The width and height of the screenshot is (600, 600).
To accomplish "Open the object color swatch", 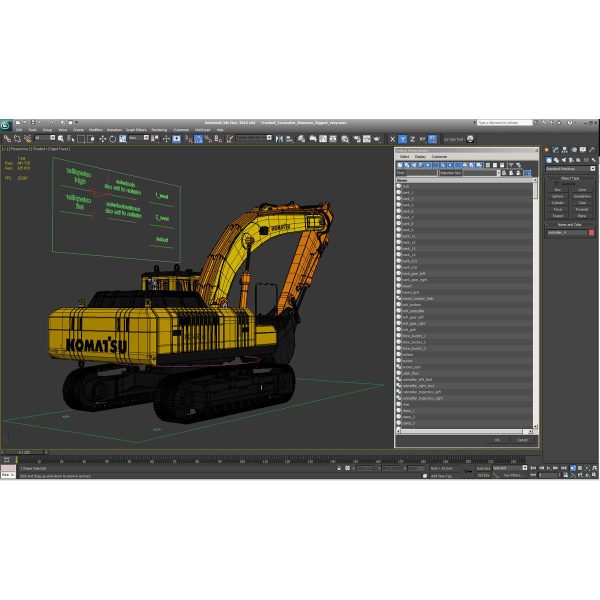I will click(592, 233).
